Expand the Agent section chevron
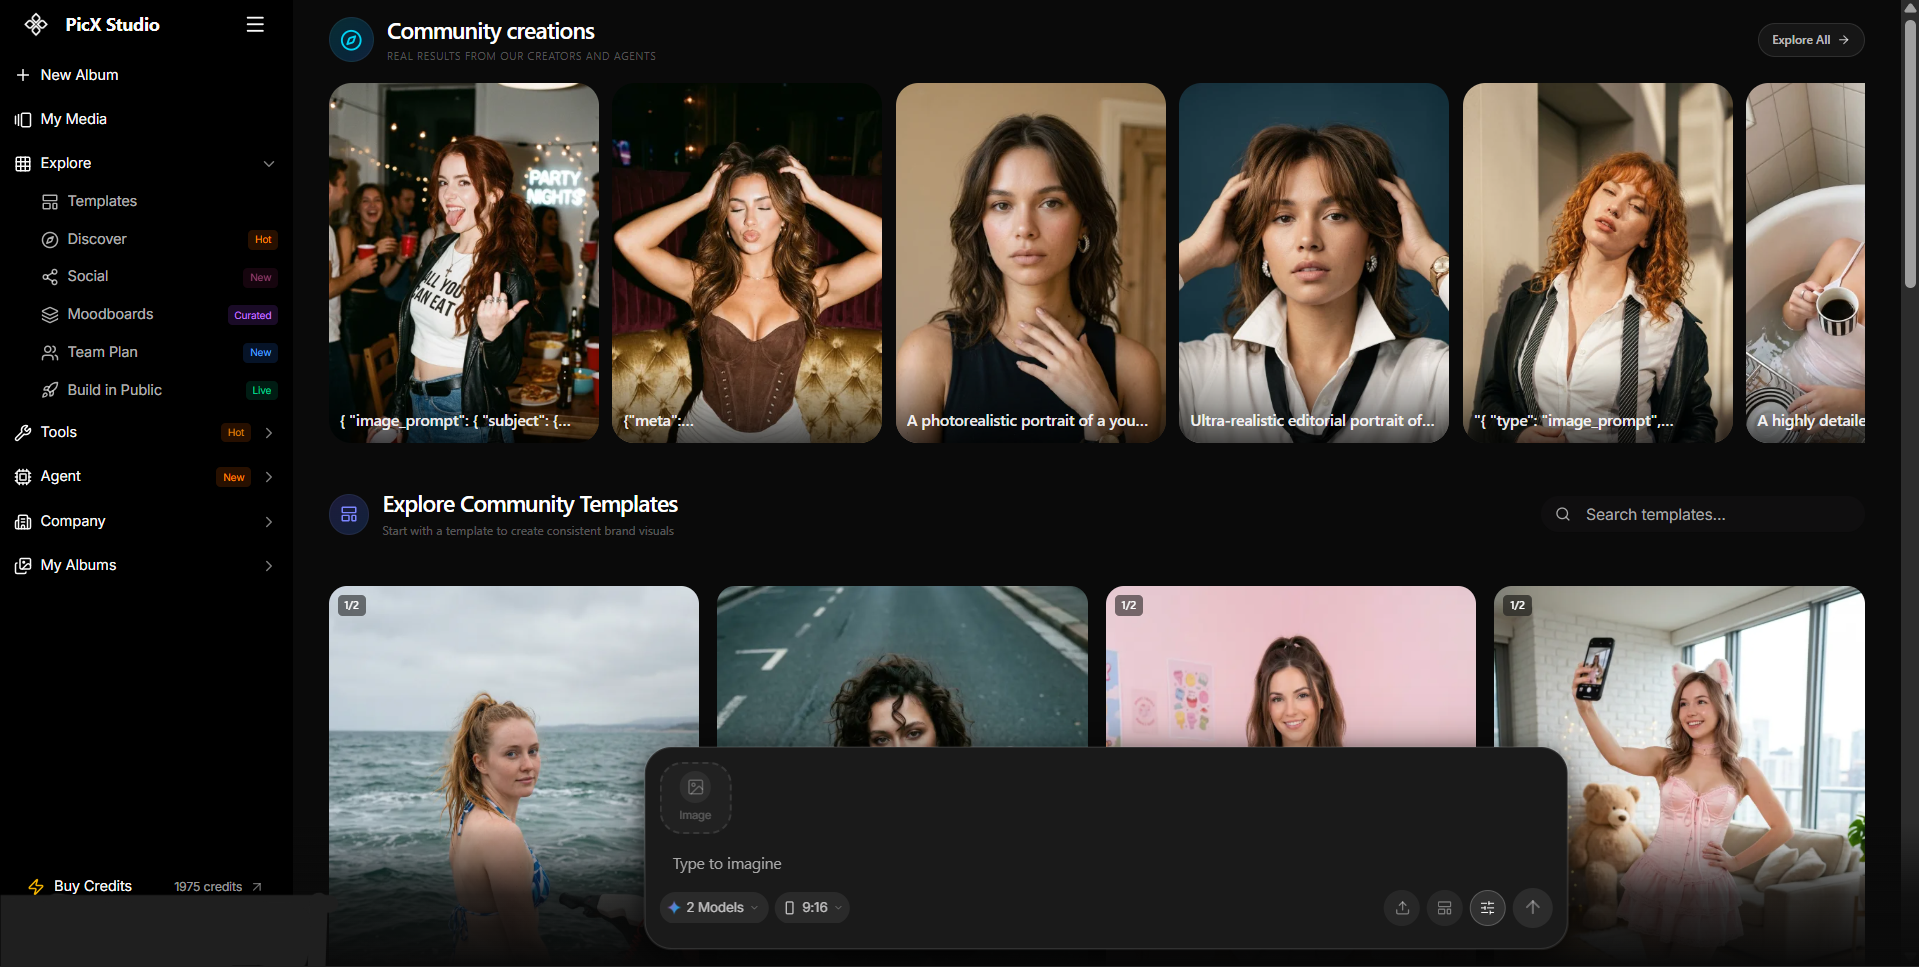 pos(269,477)
